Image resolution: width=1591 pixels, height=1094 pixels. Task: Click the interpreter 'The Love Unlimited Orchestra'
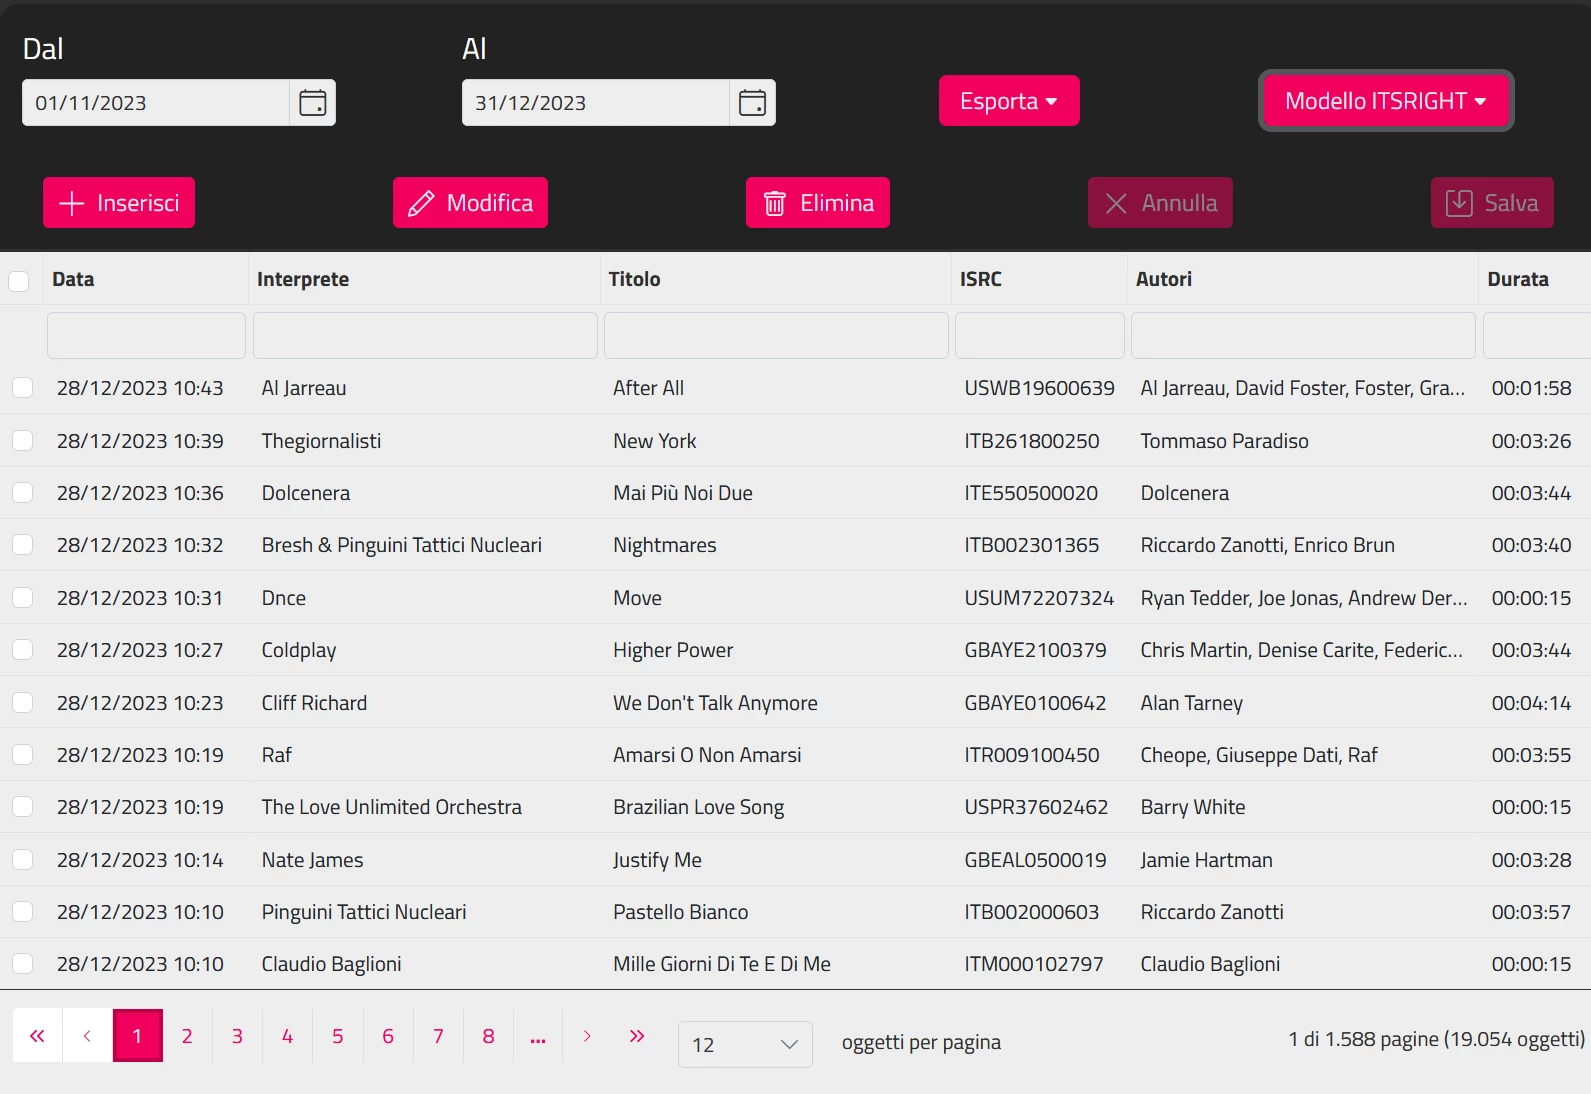392,807
